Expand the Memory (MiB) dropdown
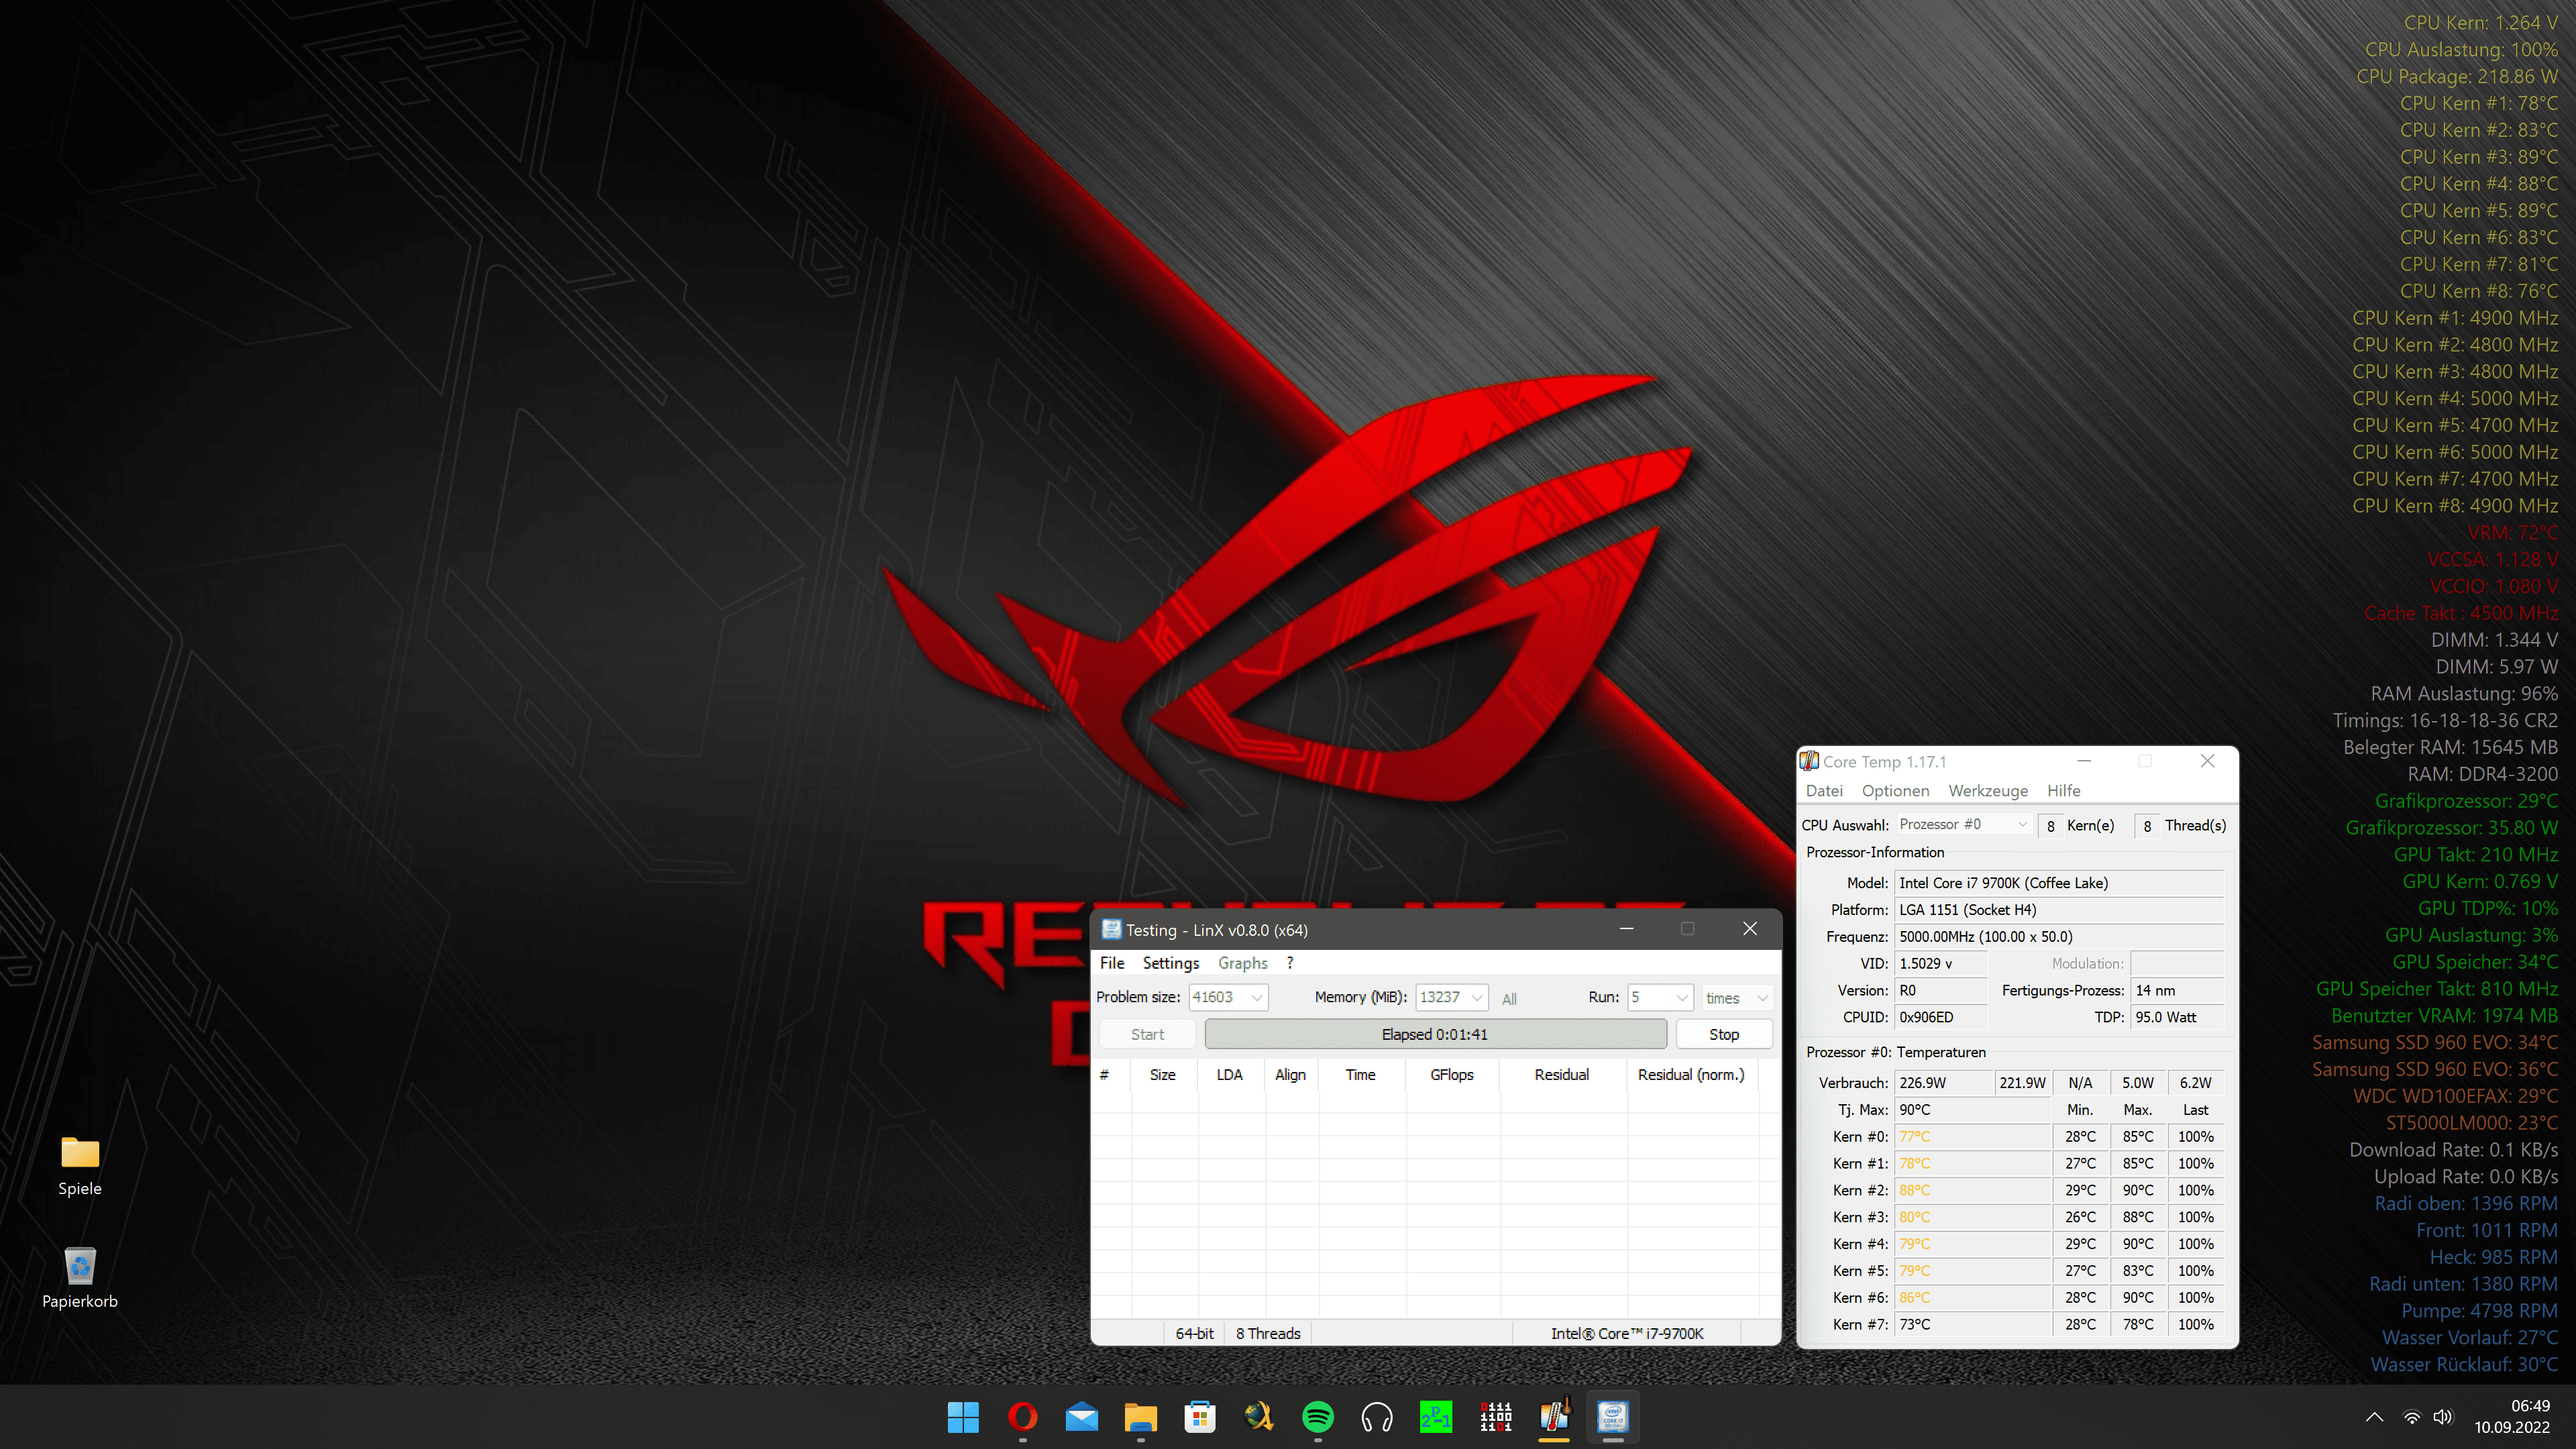2576x1449 pixels. click(1476, 997)
